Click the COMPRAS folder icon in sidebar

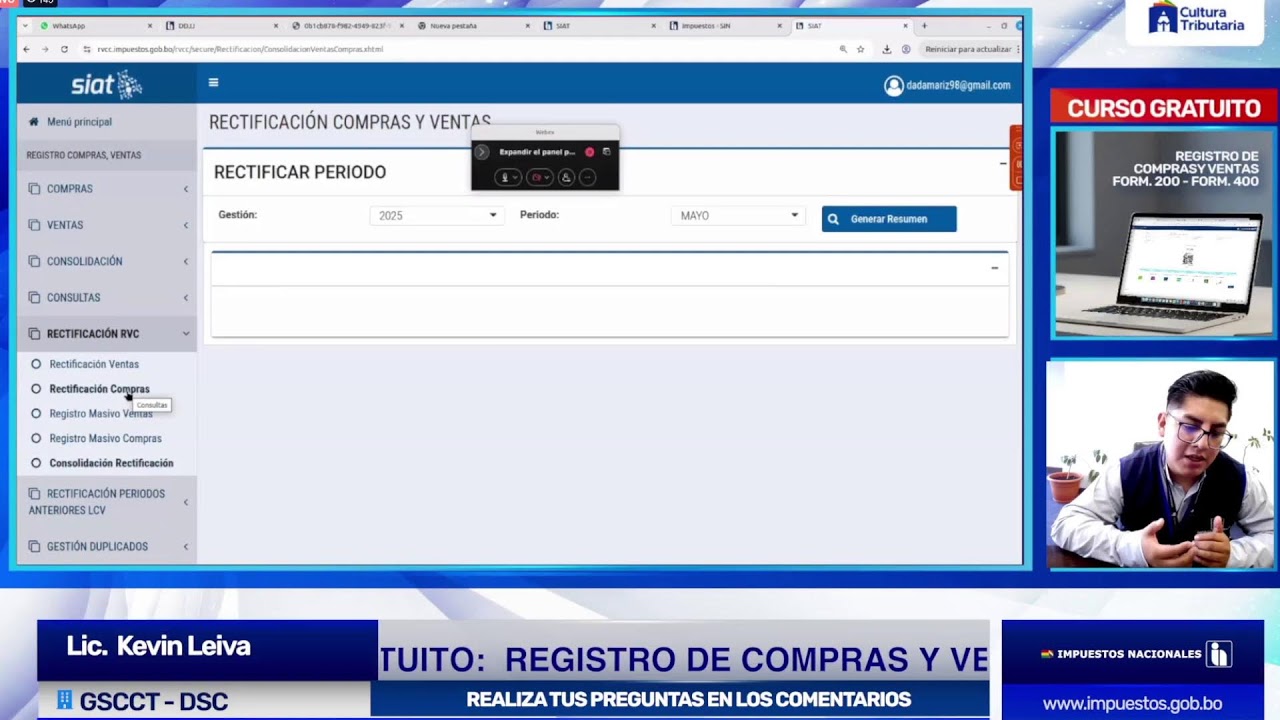[x=35, y=189]
